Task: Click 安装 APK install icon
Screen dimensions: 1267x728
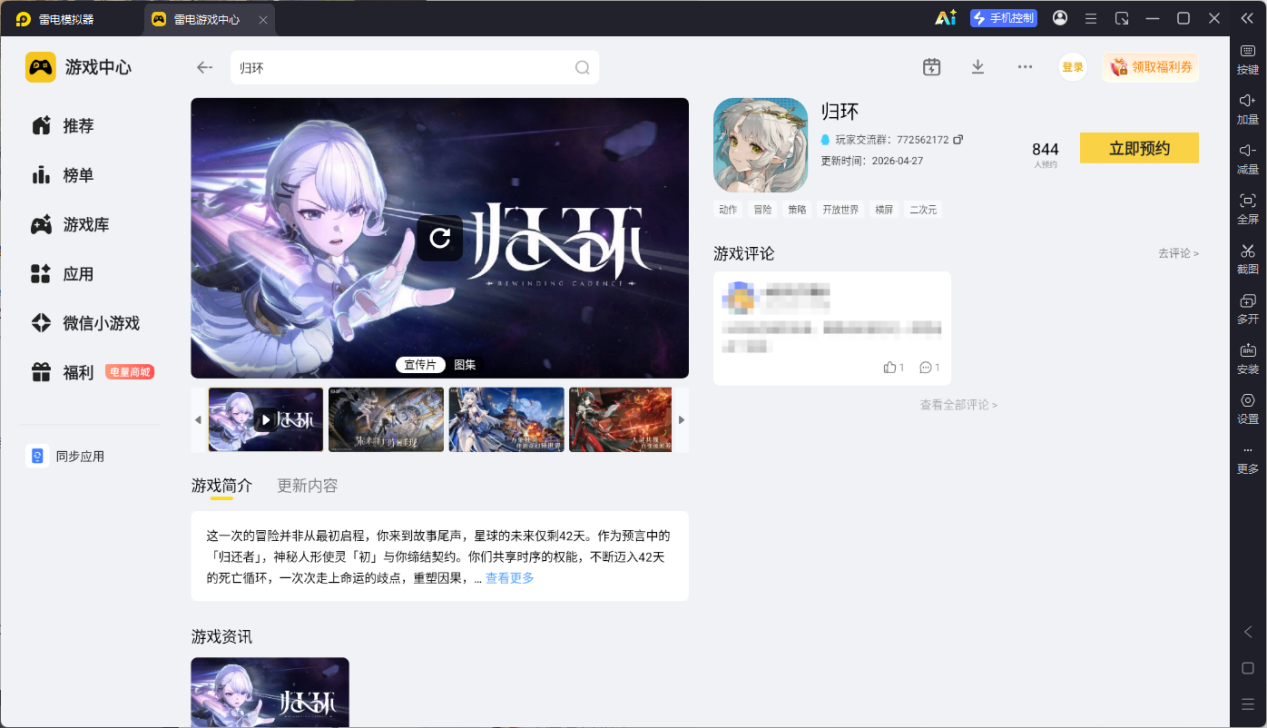Action: [x=1248, y=359]
